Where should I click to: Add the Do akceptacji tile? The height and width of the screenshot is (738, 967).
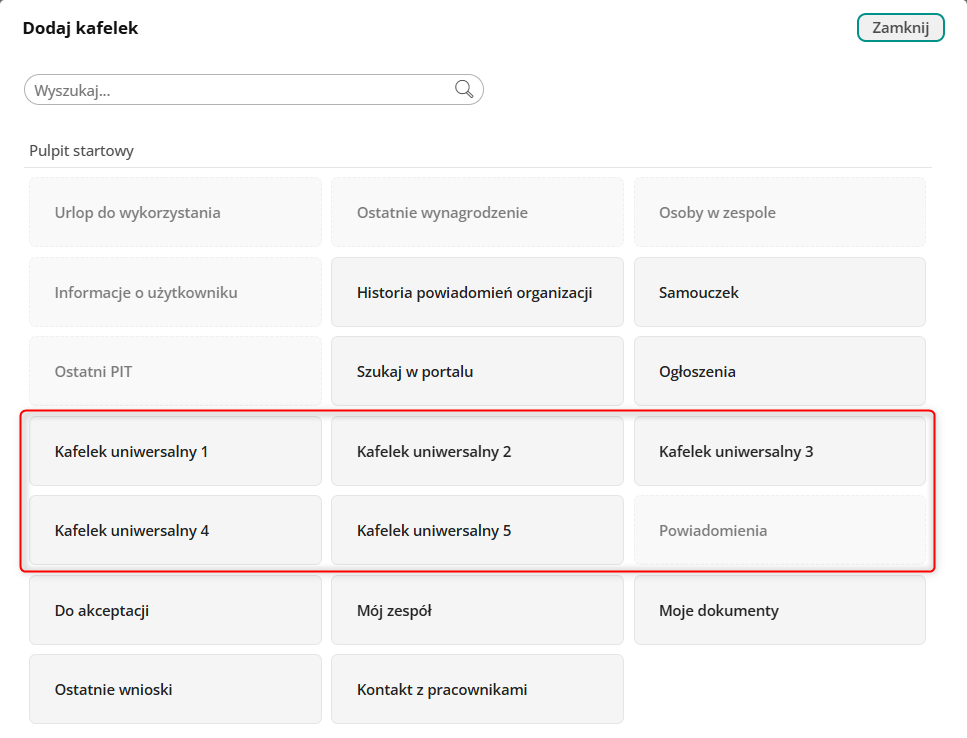point(175,610)
